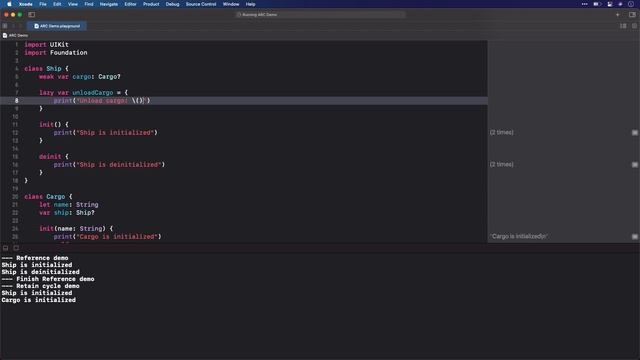
Task: Click the ARC Demo breadcrumb path item
Action: coord(15,36)
